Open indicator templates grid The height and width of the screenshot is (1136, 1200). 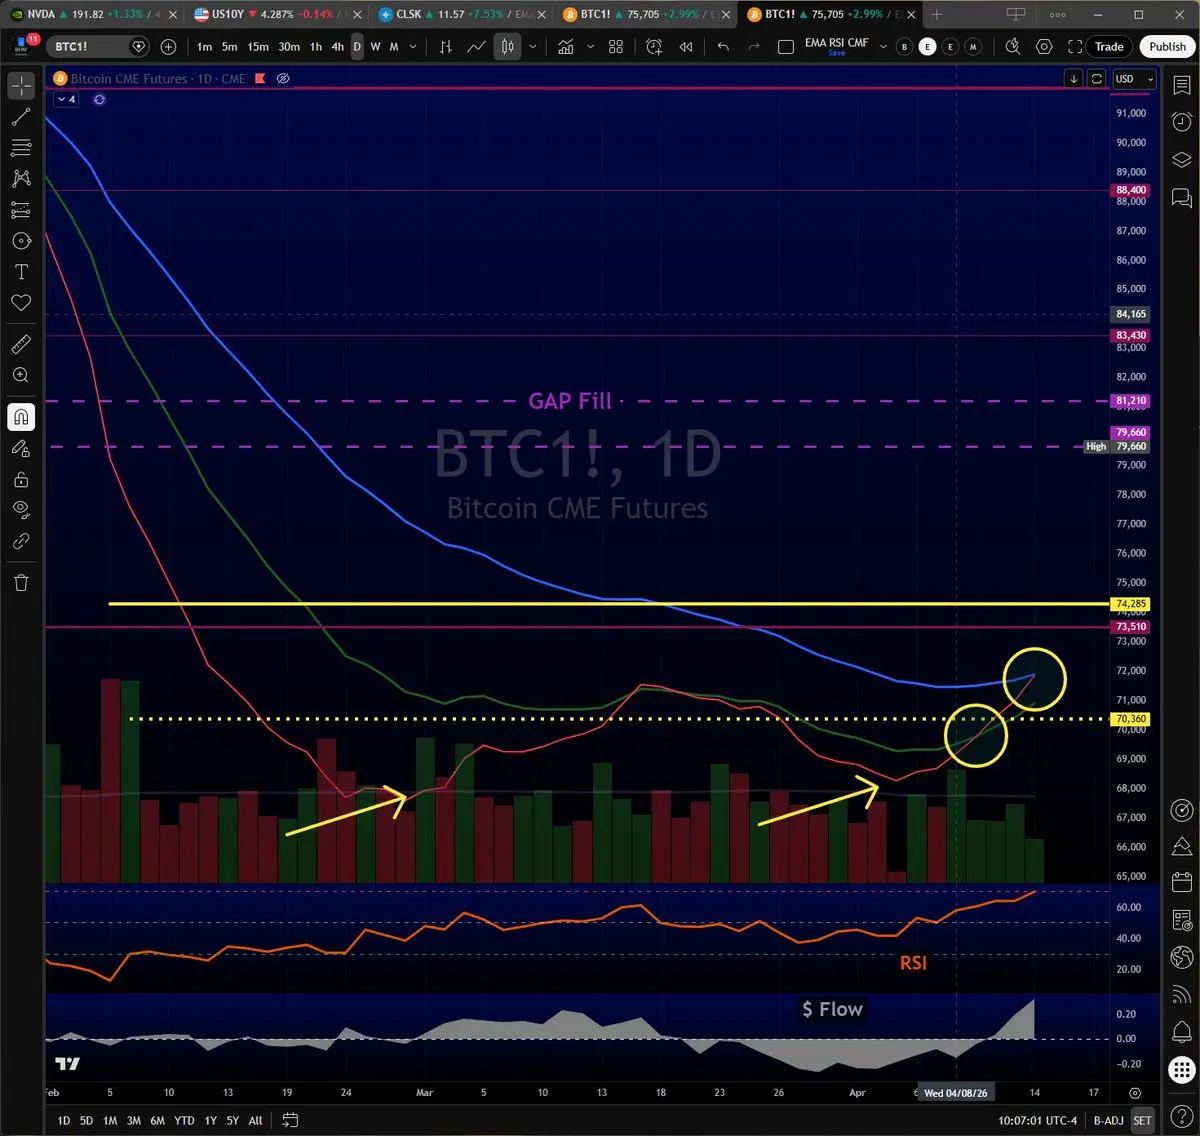click(616, 47)
